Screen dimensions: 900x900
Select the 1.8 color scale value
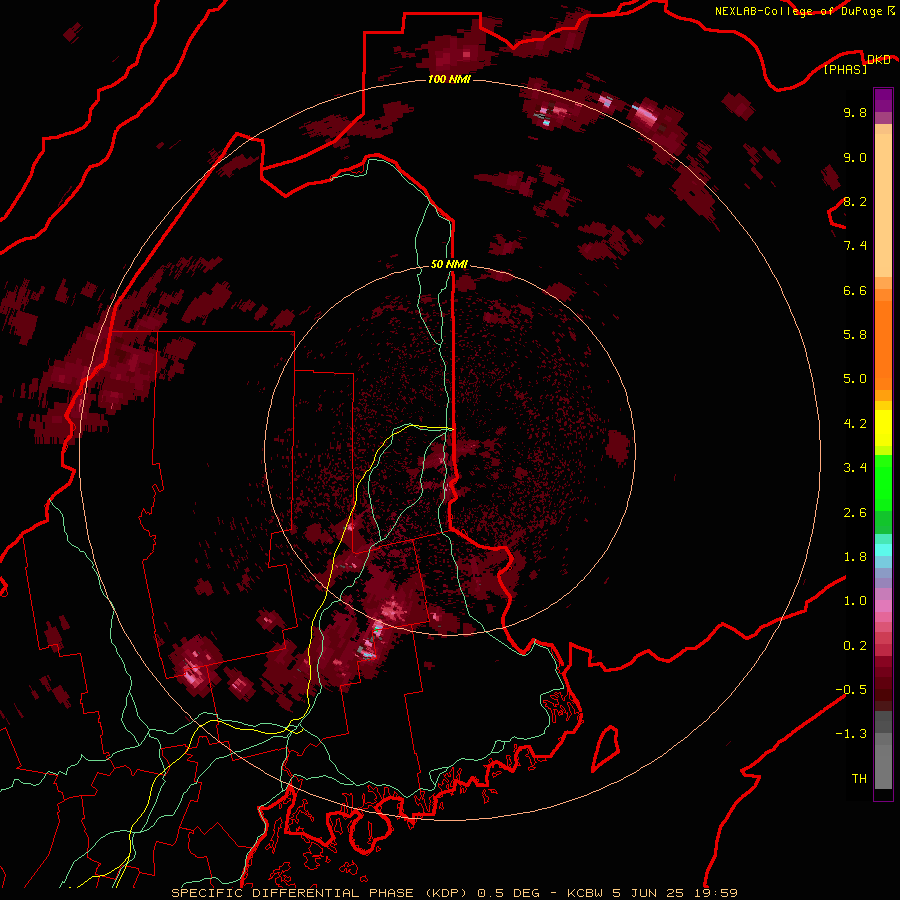pyautogui.click(x=855, y=557)
